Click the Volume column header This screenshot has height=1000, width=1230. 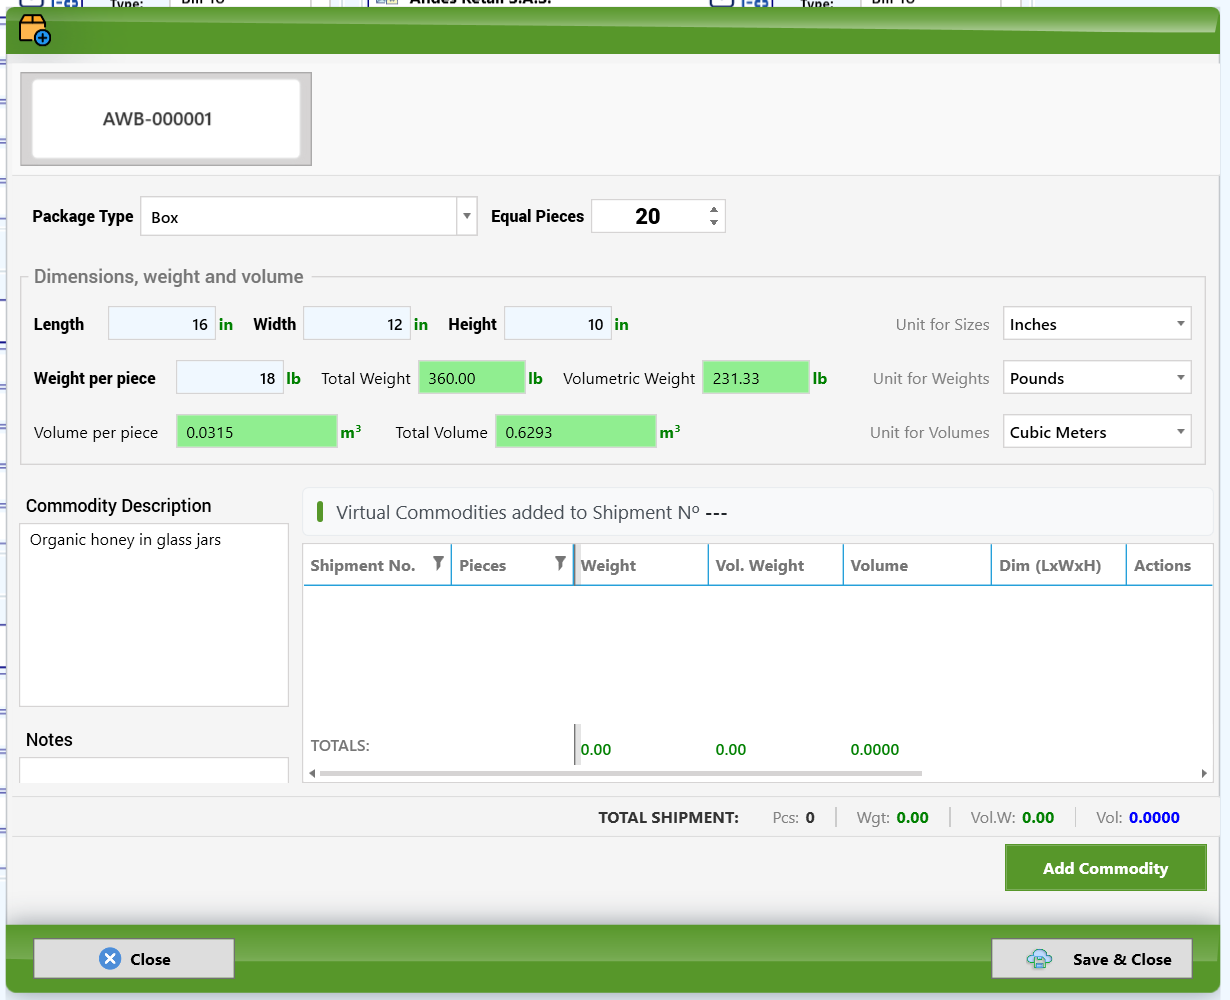pos(917,565)
